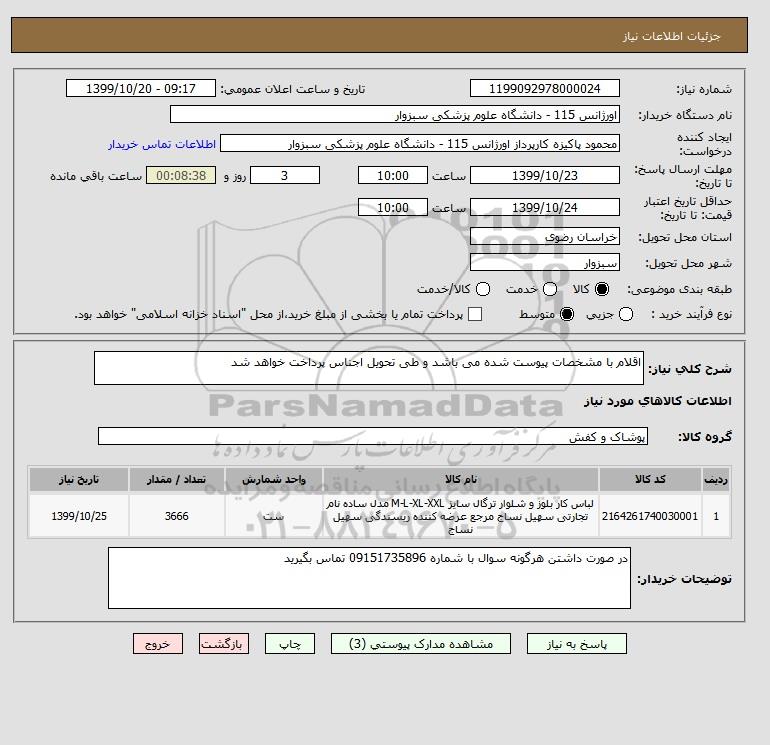Click the چاپ print button
Screen dimensions: 770x745
pos(290,643)
